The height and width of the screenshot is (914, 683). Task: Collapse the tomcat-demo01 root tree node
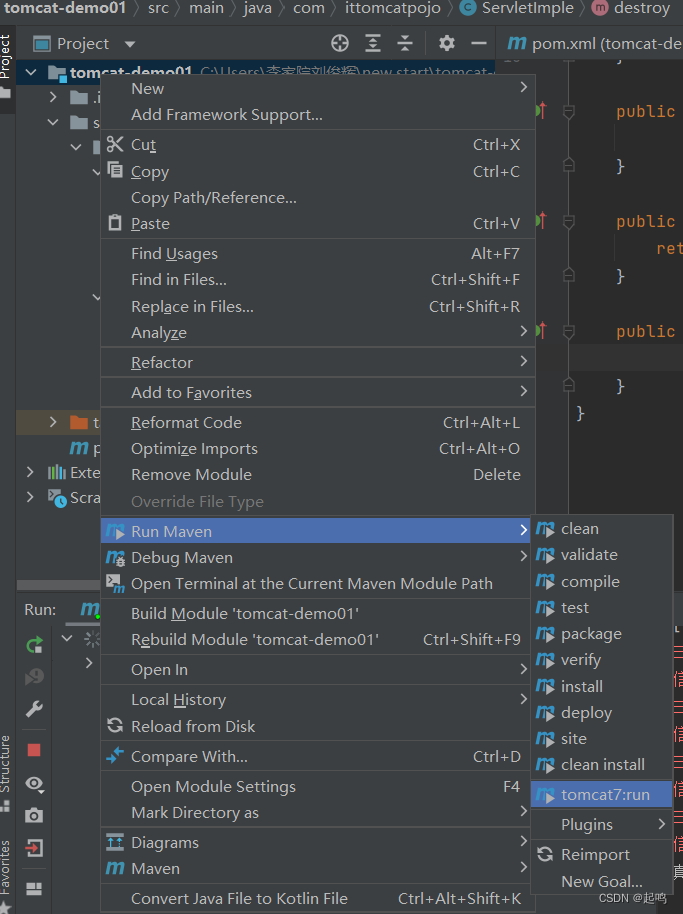(31, 73)
